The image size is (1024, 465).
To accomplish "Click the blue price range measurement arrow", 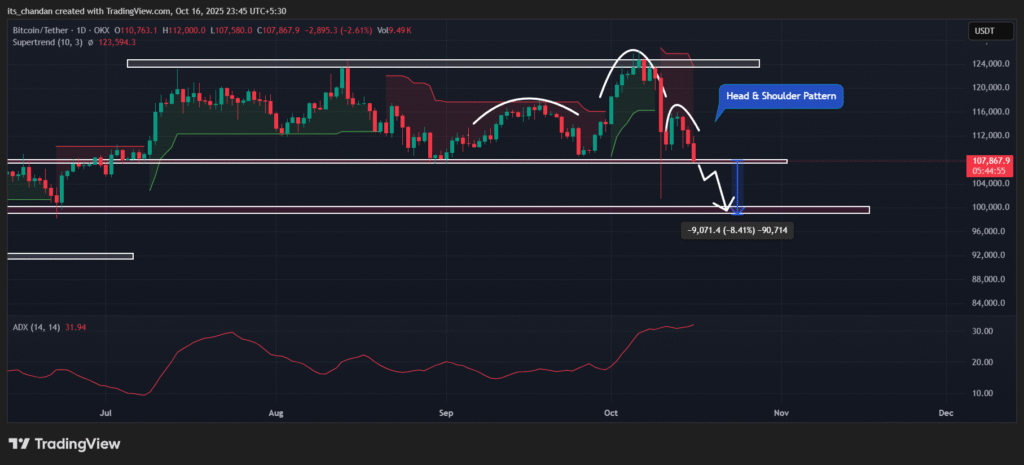I will tap(737, 186).
